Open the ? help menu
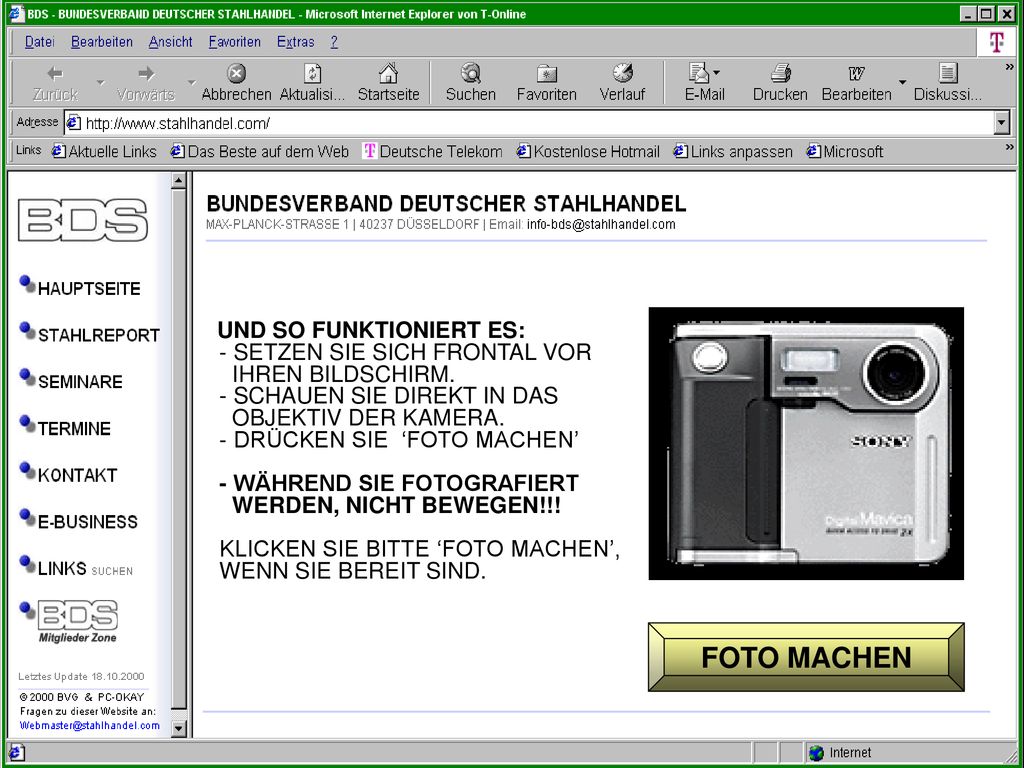Image resolution: width=1024 pixels, height=768 pixels. pos(334,42)
